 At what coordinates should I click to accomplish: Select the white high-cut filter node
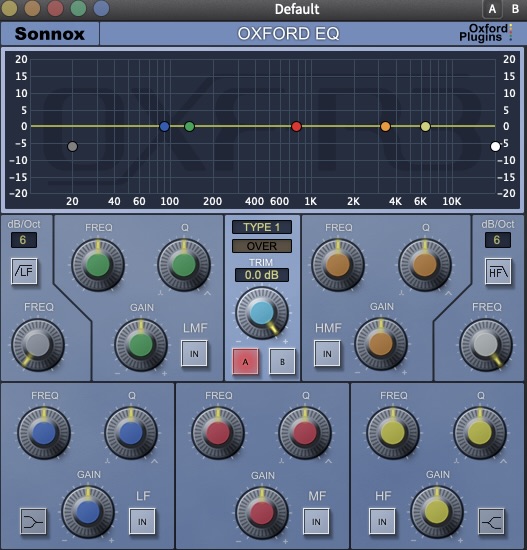point(495,146)
